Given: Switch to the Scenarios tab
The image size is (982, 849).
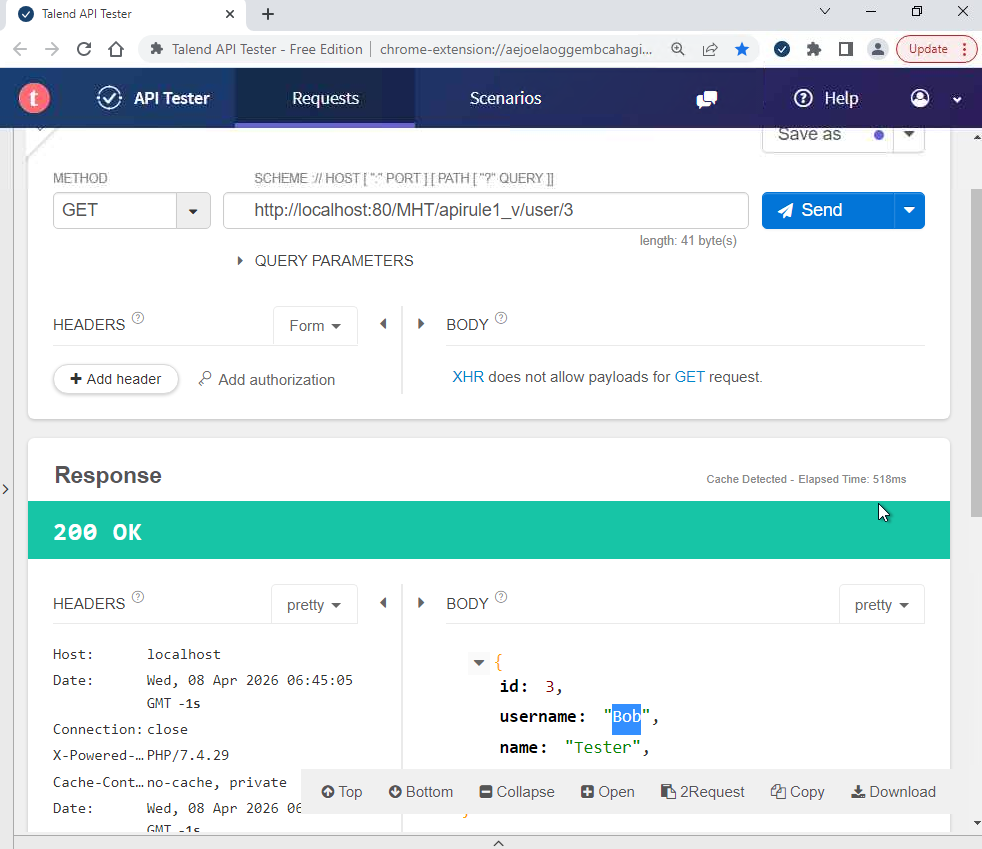Looking at the screenshot, I should pos(505,98).
